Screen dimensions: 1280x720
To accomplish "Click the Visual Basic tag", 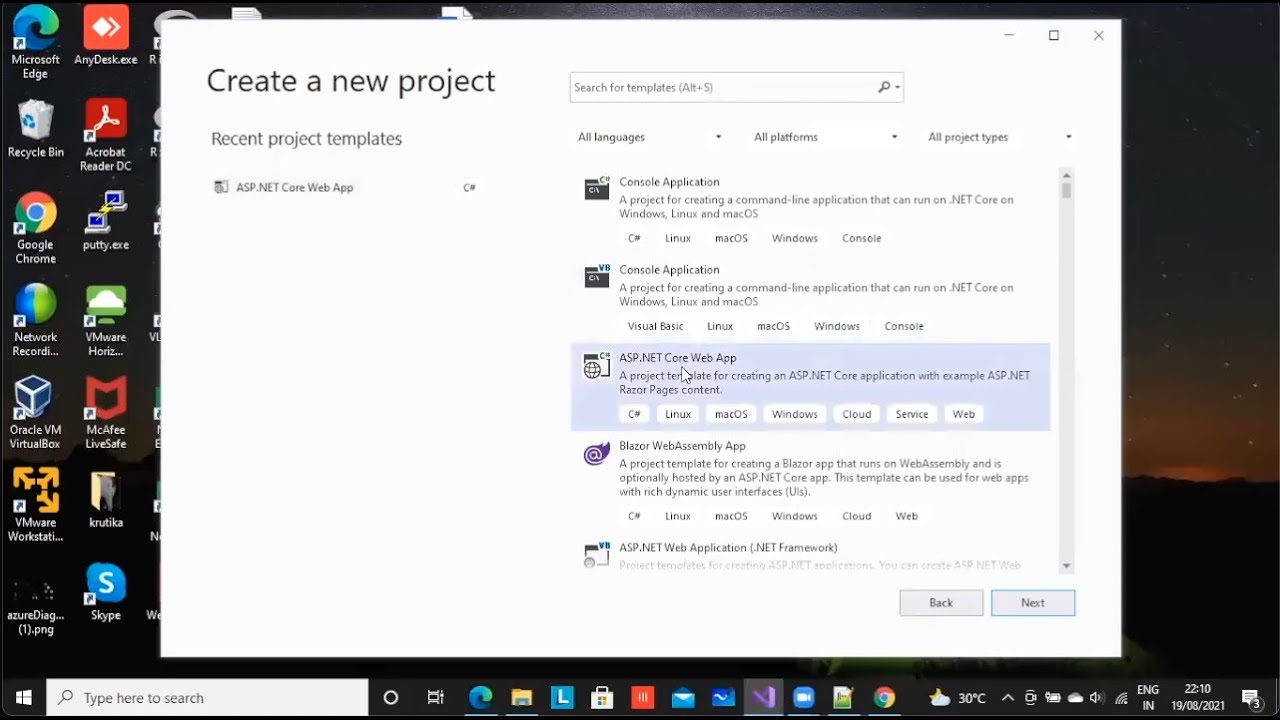I will [656, 326].
